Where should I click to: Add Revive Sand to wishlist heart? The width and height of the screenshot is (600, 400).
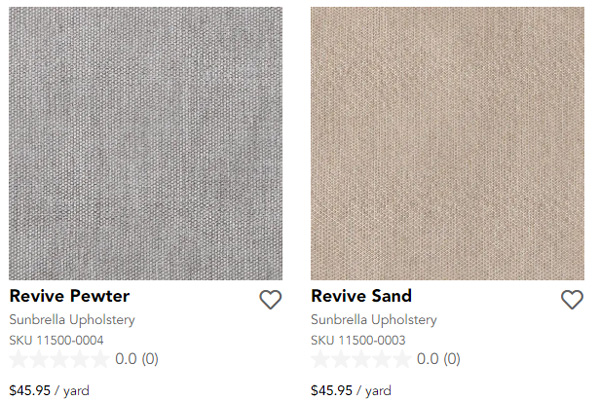pyautogui.click(x=572, y=299)
